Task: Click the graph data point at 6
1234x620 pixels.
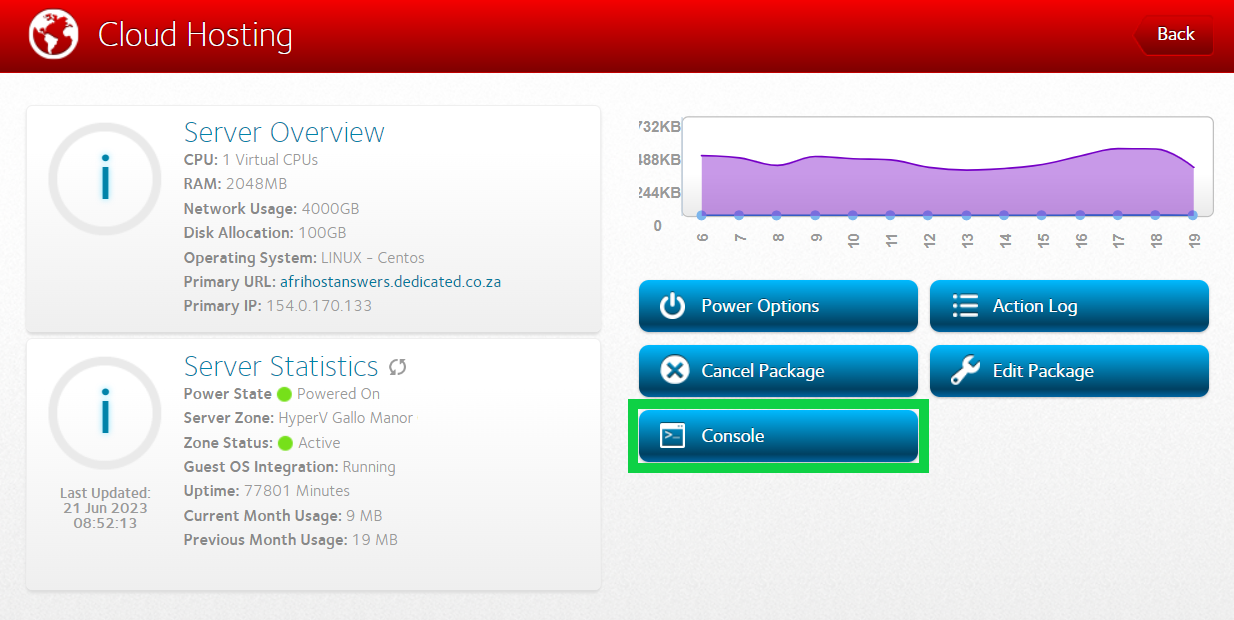Action: point(701,215)
